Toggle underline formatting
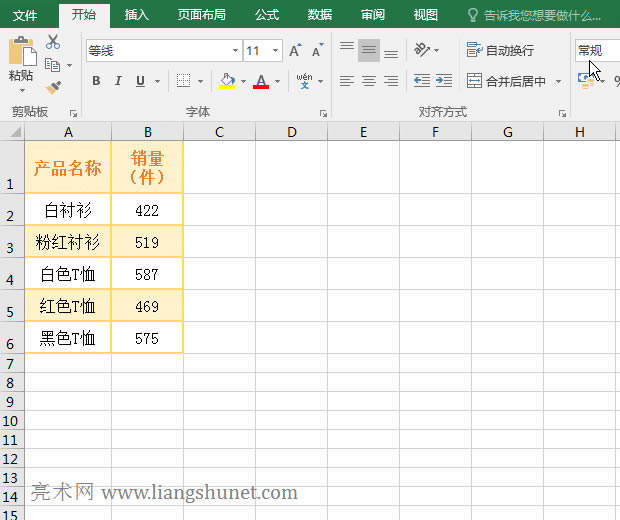Screen dimensions: 620x520 point(140,81)
